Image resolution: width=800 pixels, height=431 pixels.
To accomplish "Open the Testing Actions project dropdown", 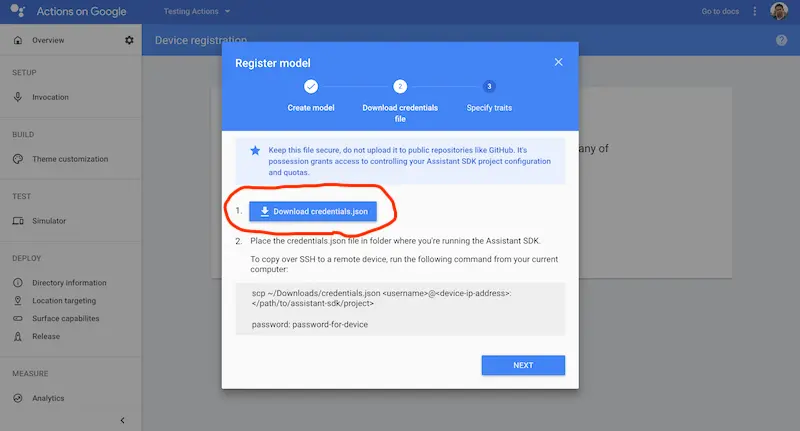I will 196,11.
